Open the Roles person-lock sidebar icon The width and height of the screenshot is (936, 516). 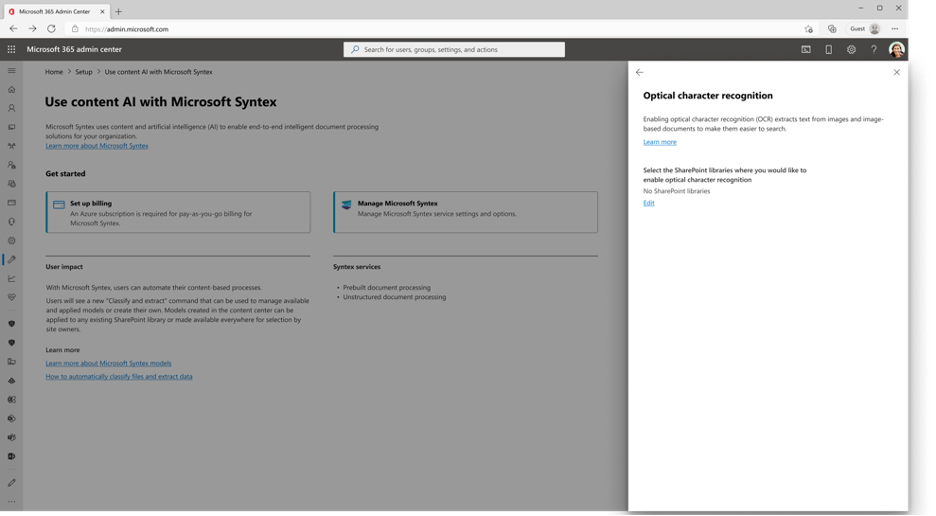[x=11, y=165]
